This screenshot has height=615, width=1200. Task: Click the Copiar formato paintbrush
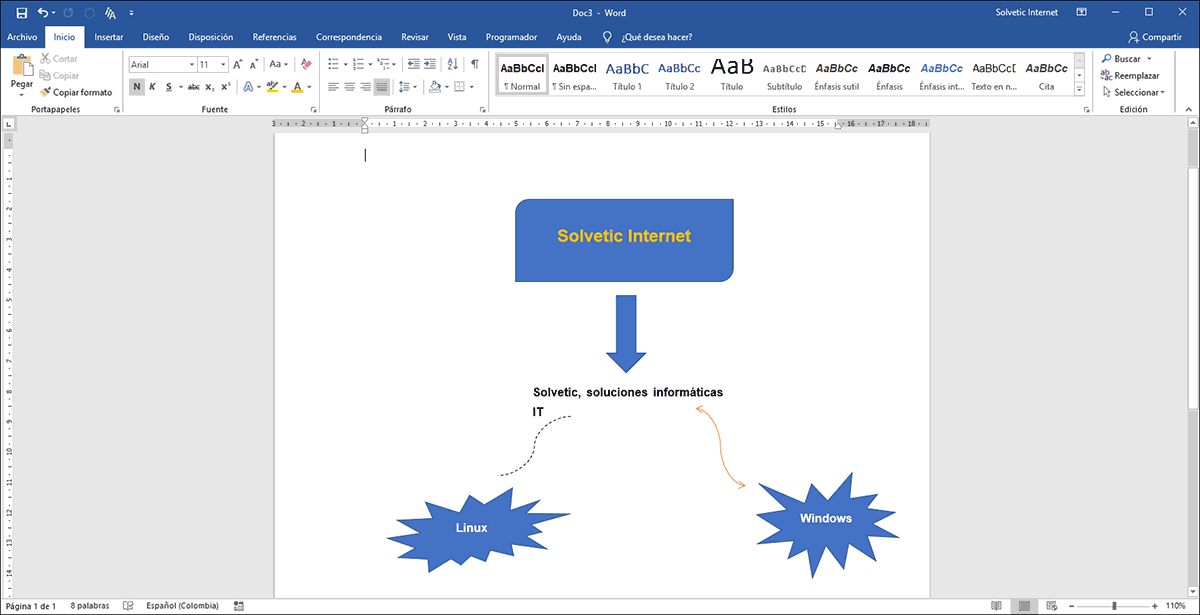[76, 92]
